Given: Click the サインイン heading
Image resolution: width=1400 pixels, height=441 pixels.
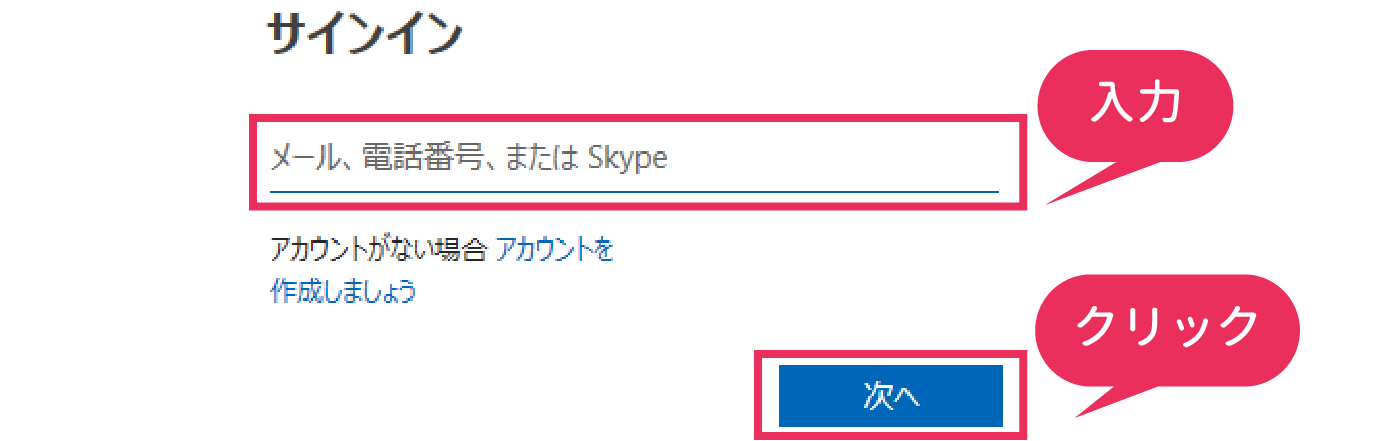Looking at the screenshot, I should tap(365, 37).
